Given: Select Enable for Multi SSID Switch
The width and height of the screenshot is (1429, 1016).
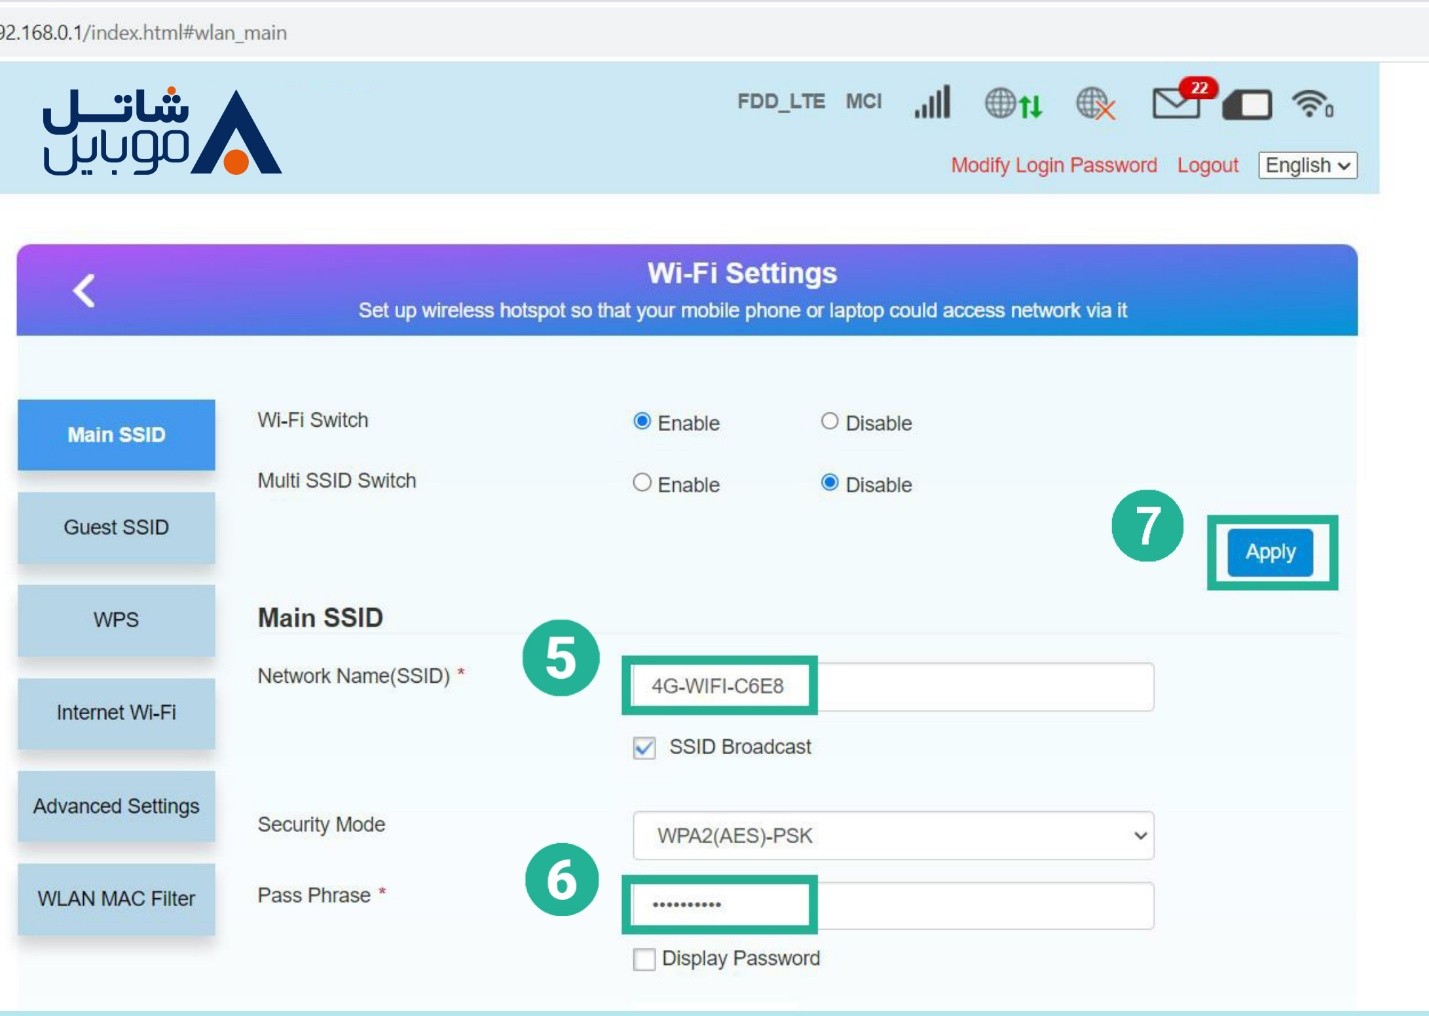Looking at the screenshot, I should (x=642, y=482).
